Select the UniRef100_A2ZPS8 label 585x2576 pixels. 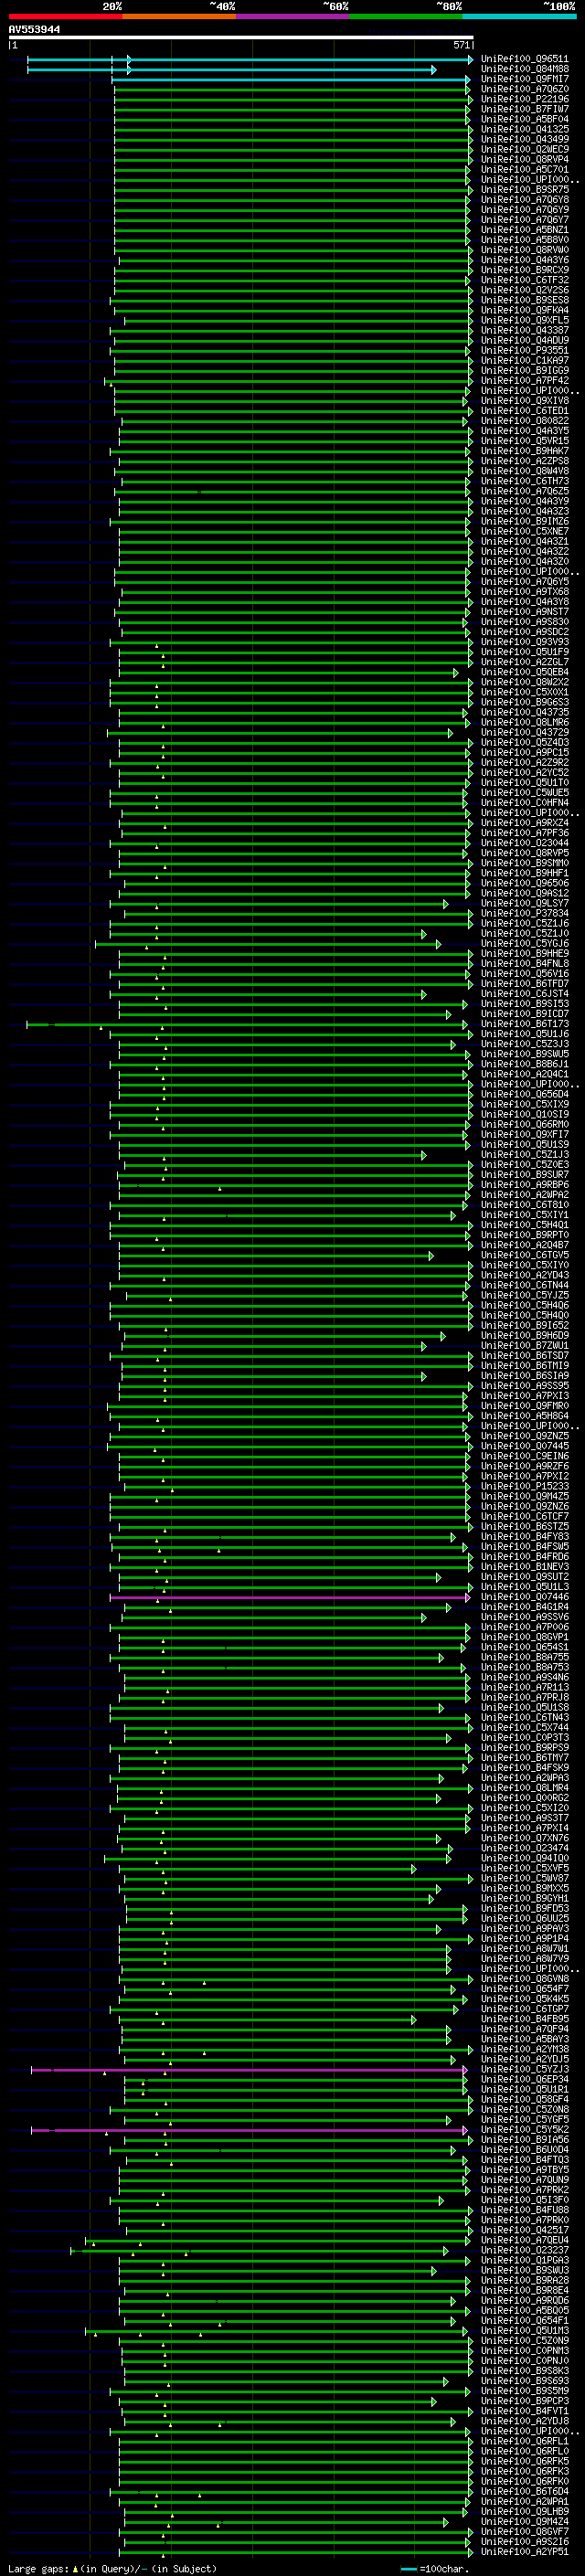point(524,461)
